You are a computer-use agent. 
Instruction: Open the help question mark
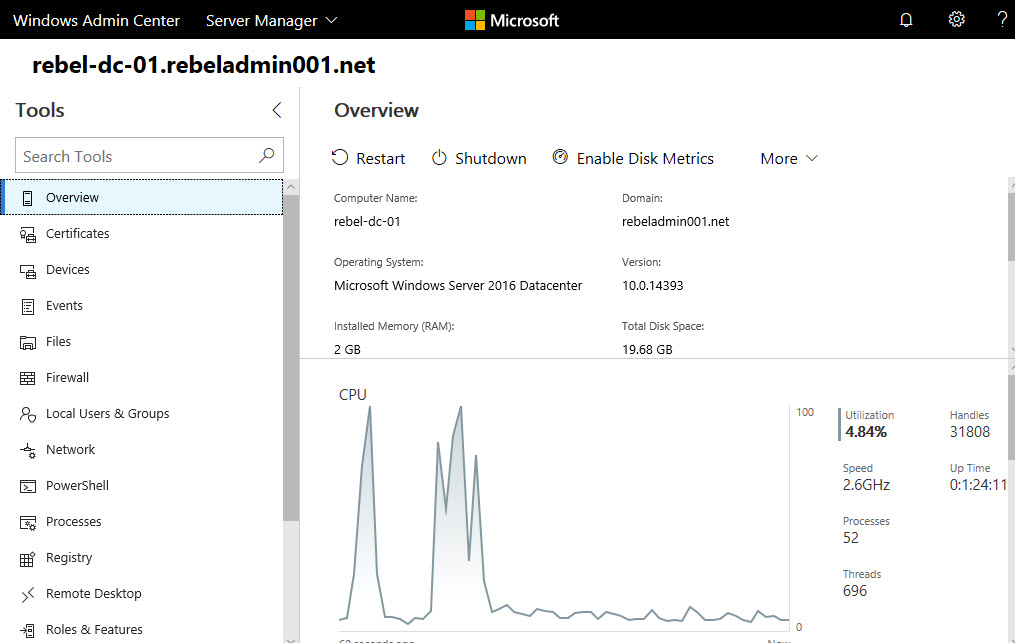point(1002,19)
